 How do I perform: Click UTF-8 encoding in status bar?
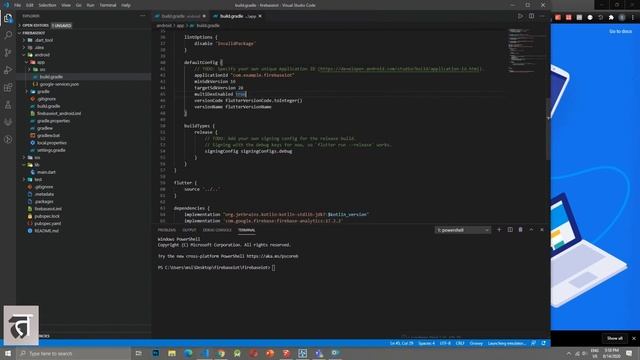coord(445,343)
